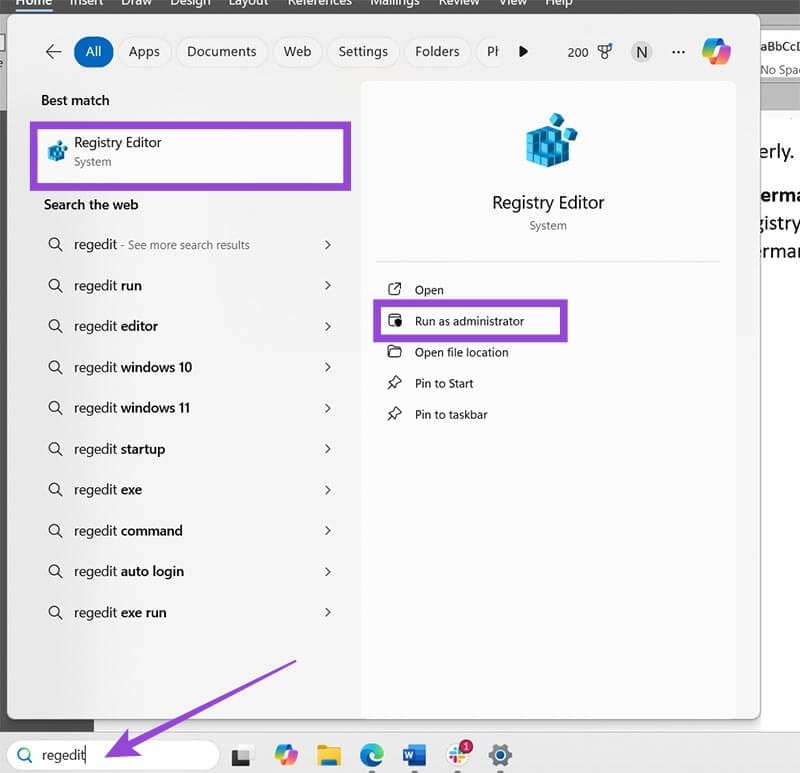800x773 pixels.
Task: Expand chevron beside 'regedit startup'
Action: click(328, 449)
